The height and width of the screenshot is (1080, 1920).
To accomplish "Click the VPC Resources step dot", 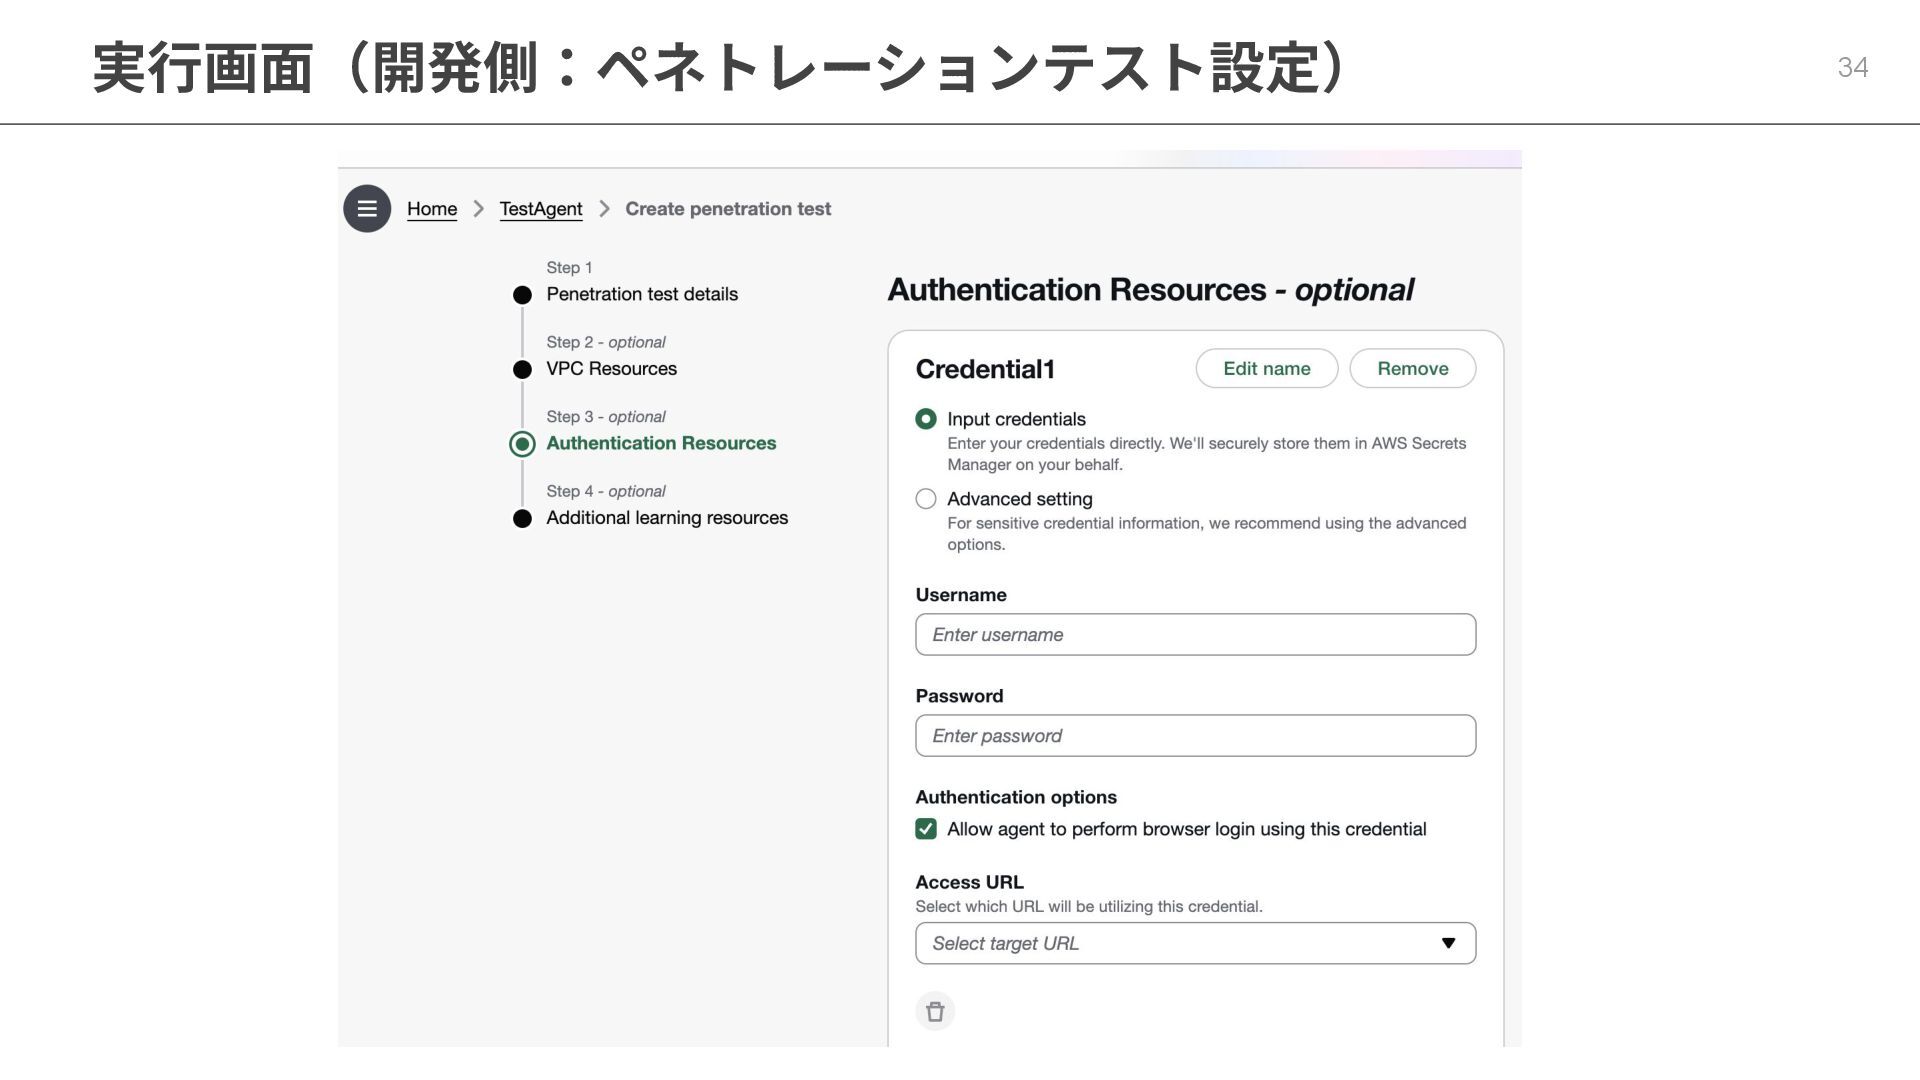I will pyautogui.click(x=522, y=370).
